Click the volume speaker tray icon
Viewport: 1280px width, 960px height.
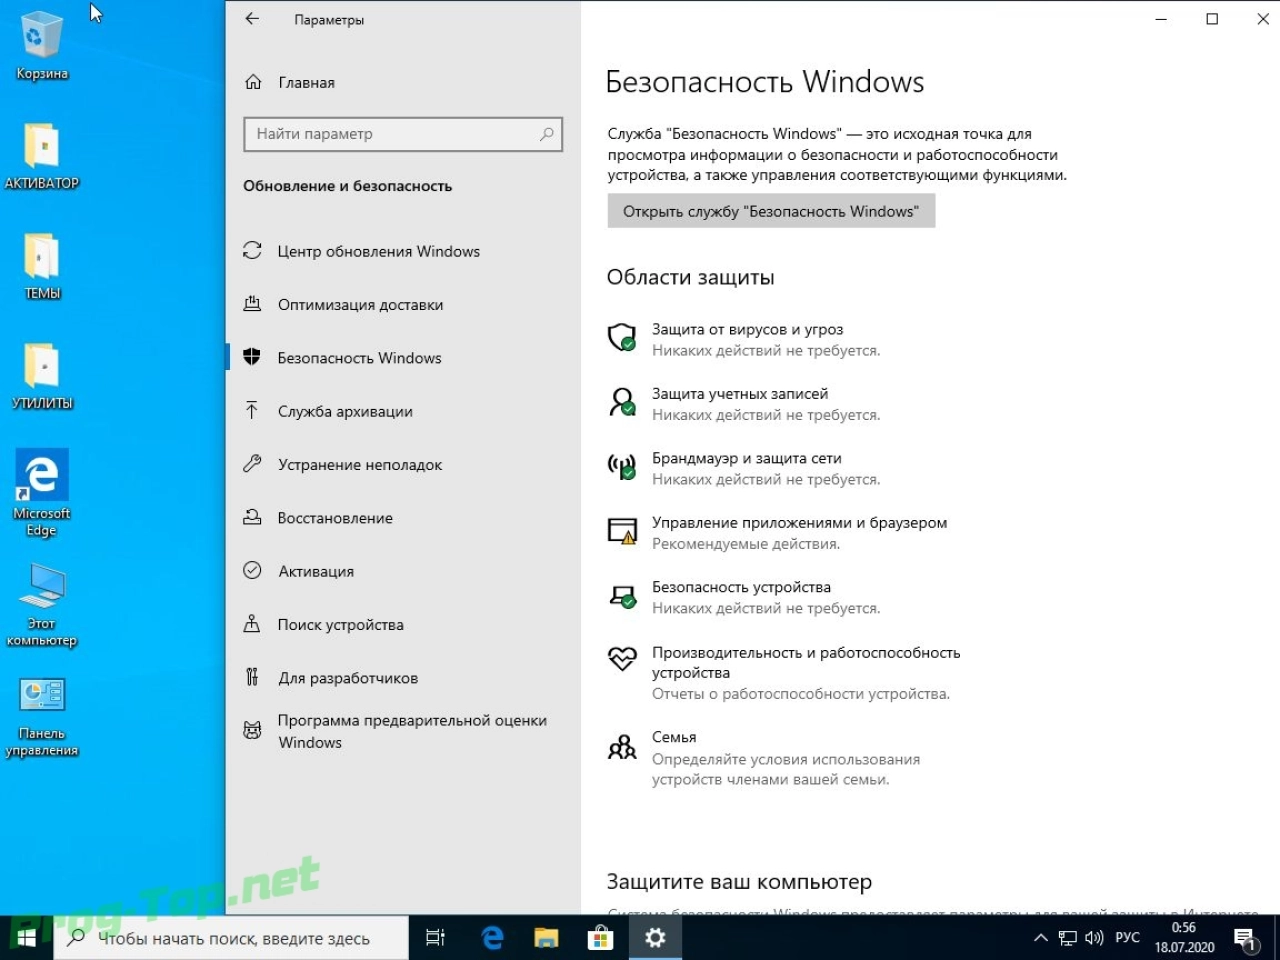tap(1094, 938)
